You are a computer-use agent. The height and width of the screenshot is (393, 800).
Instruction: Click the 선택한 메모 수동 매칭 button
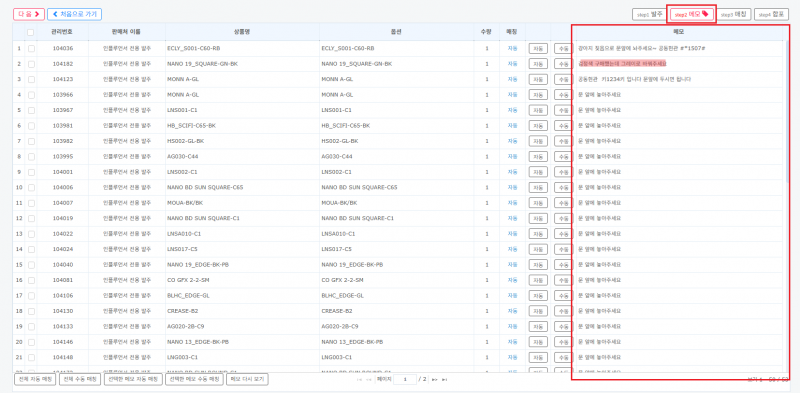pos(194,380)
